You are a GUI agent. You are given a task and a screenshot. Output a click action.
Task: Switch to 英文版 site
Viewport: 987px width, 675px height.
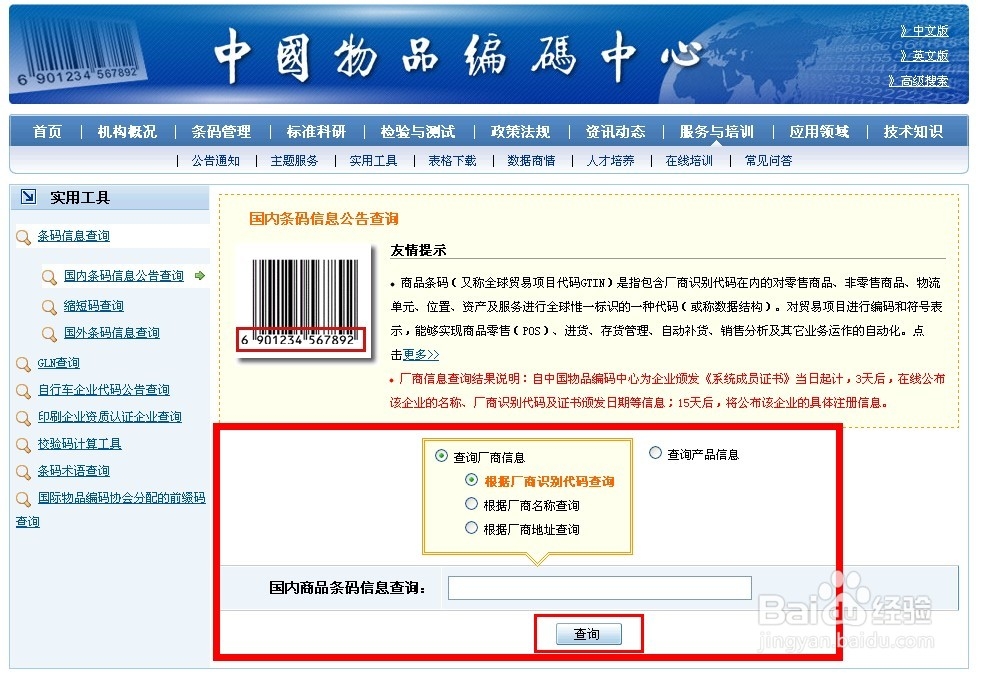pos(925,56)
